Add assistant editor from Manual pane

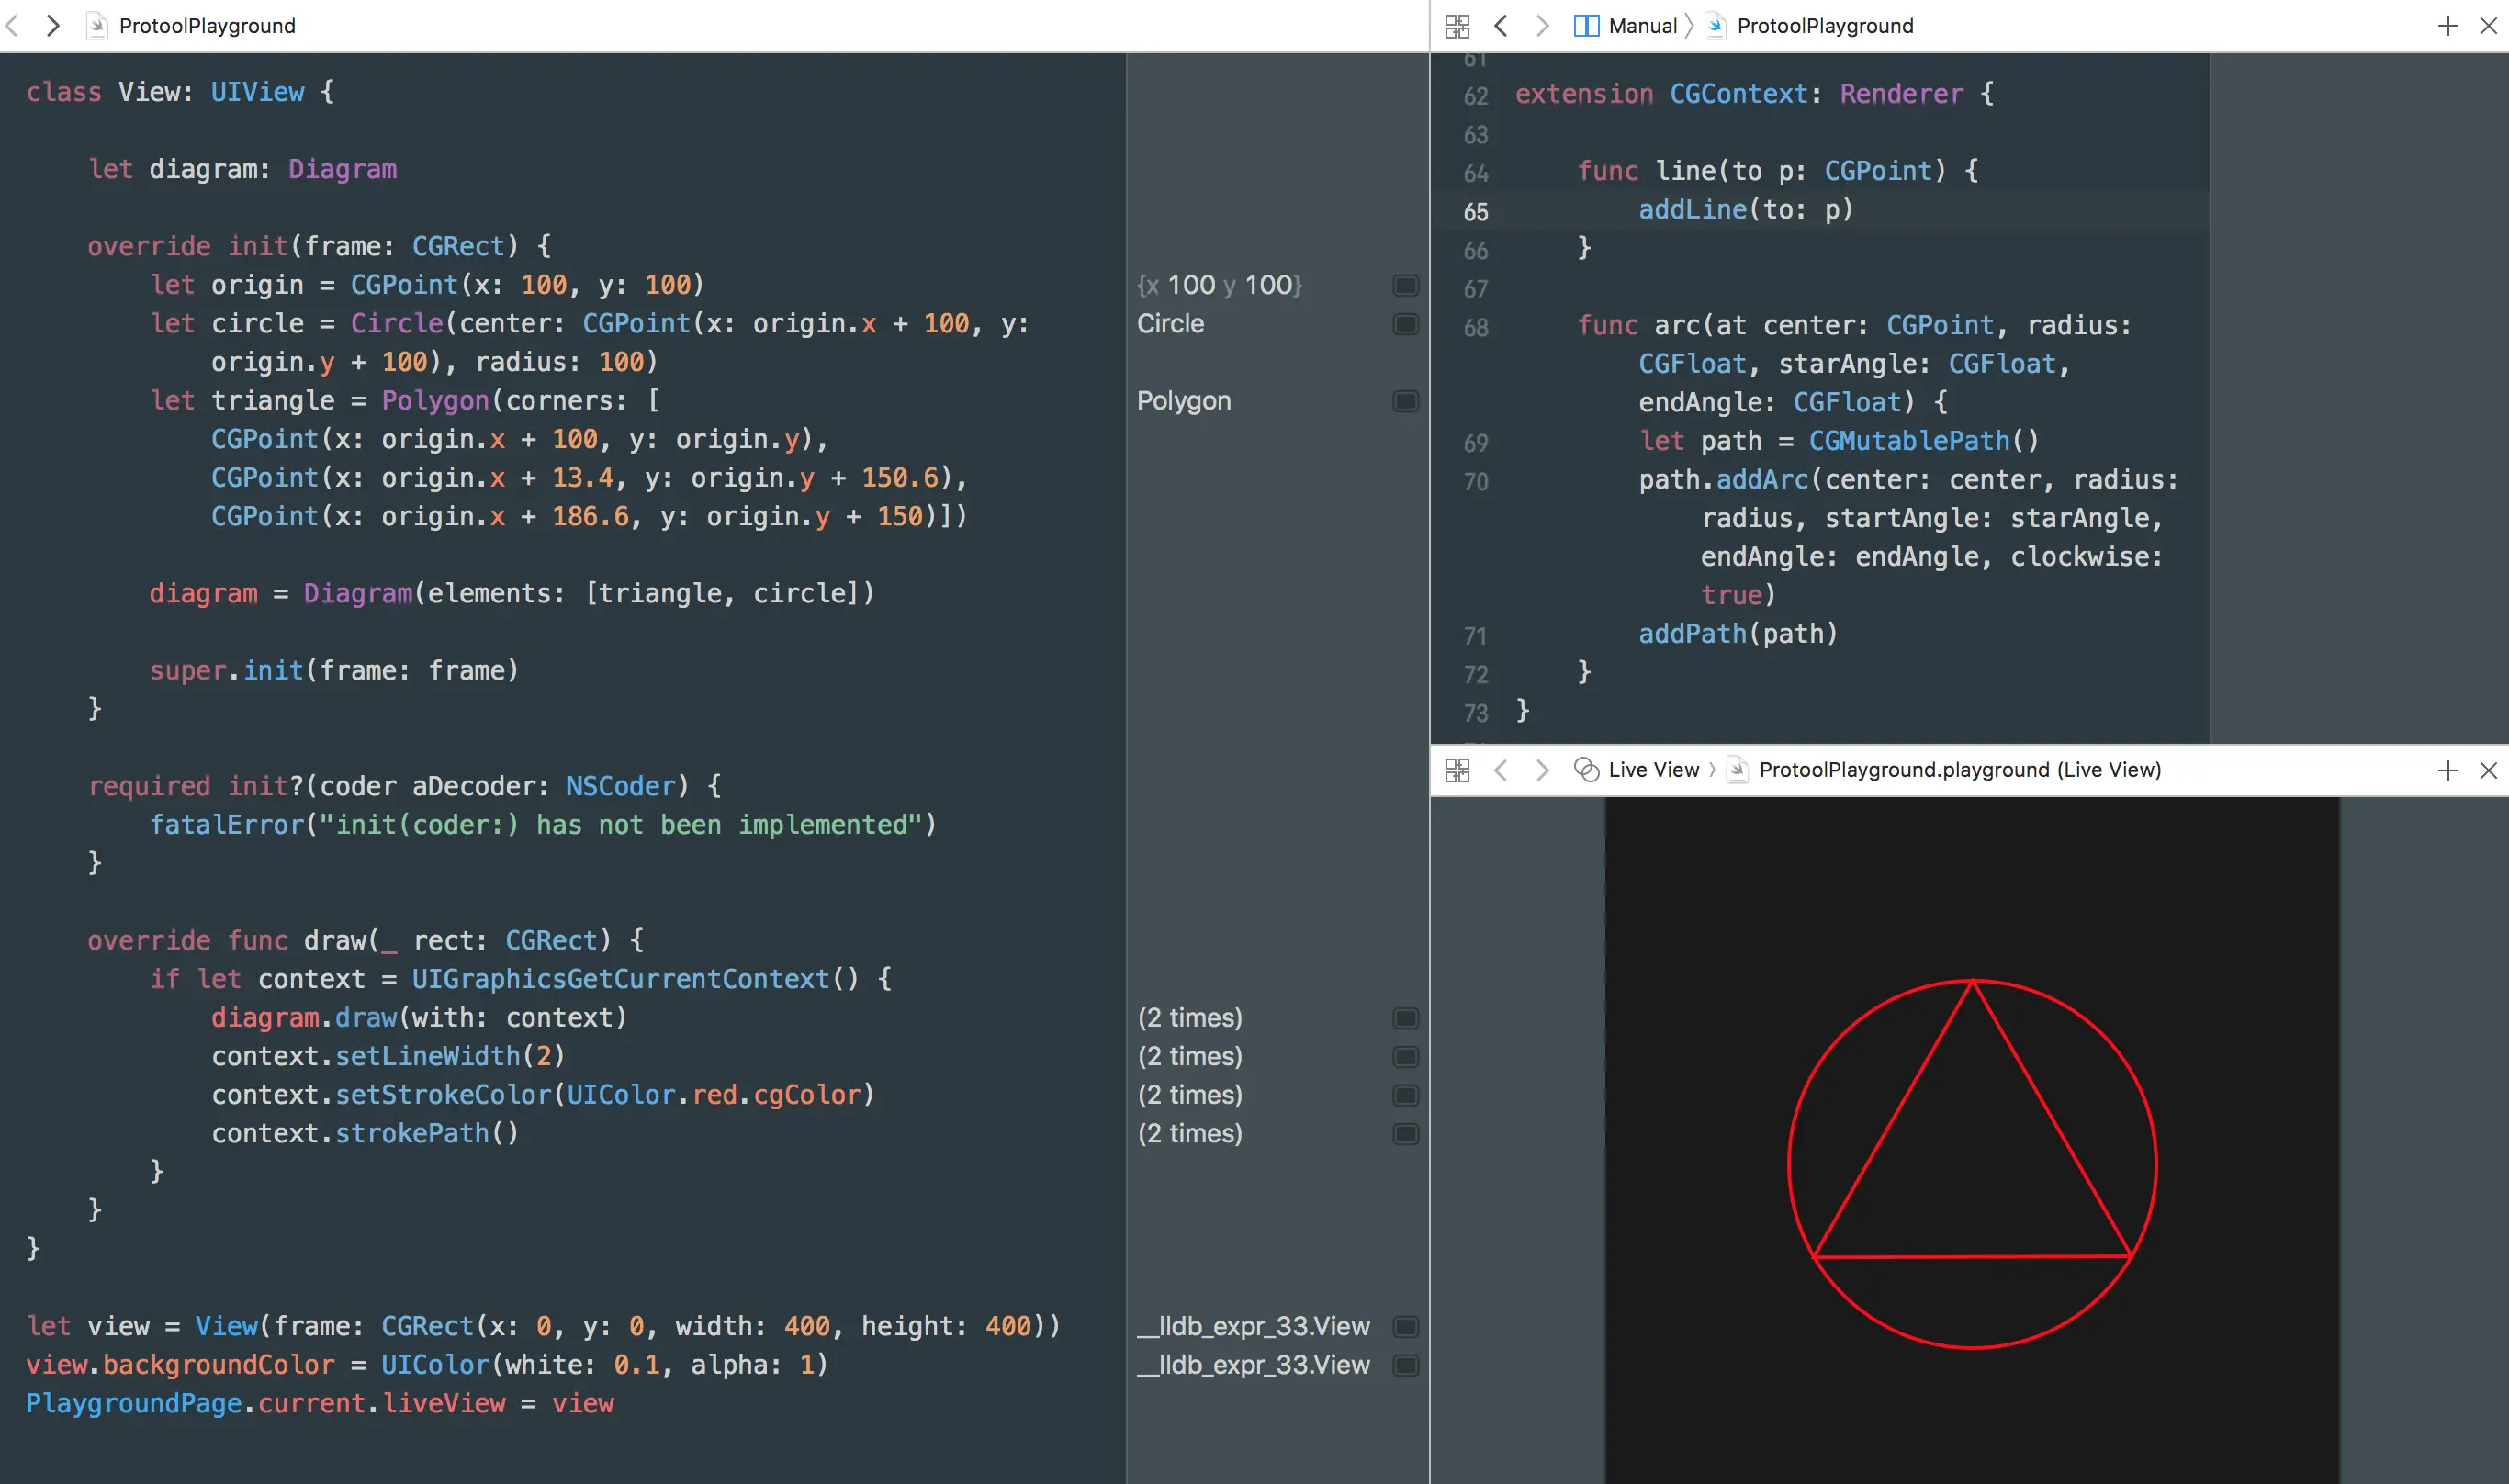tap(2447, 26)
